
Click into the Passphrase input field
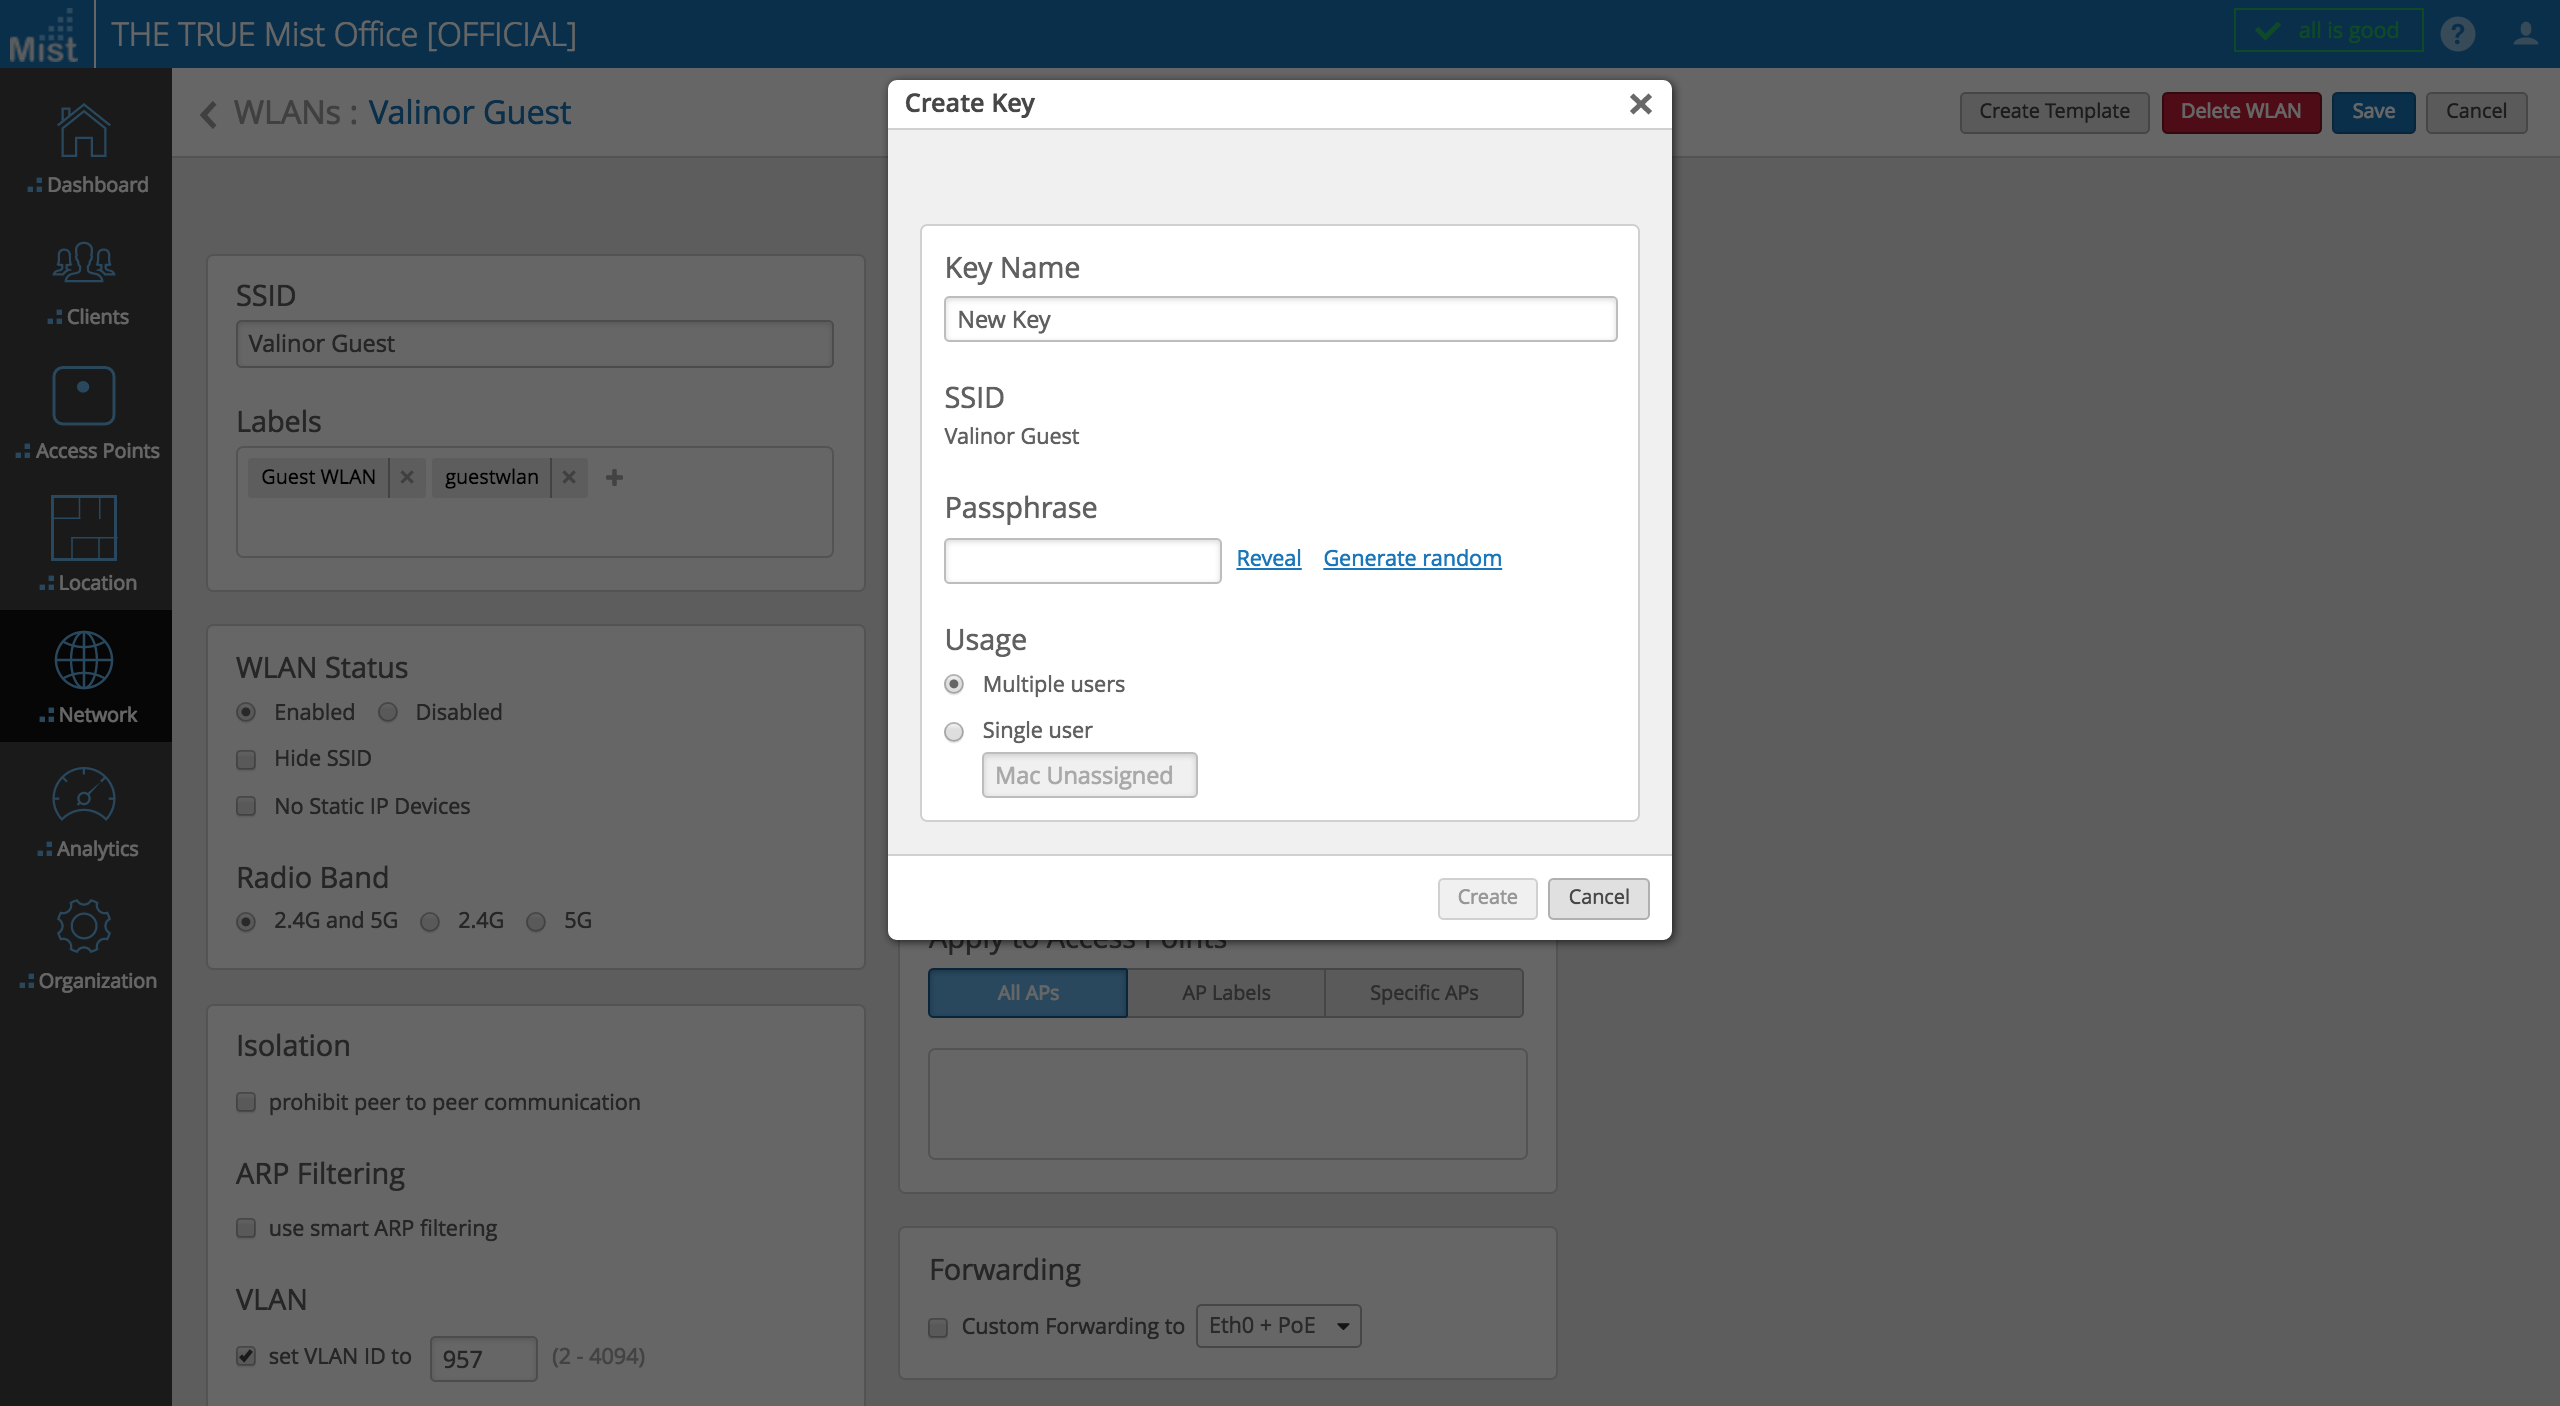[x=1082, y=561]
